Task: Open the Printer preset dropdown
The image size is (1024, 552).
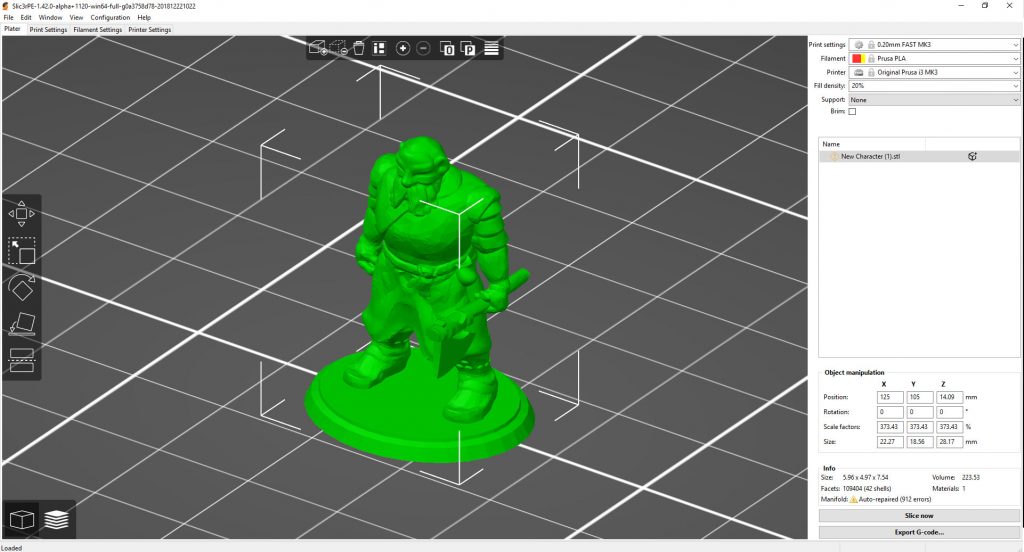Action: (934, 72)
